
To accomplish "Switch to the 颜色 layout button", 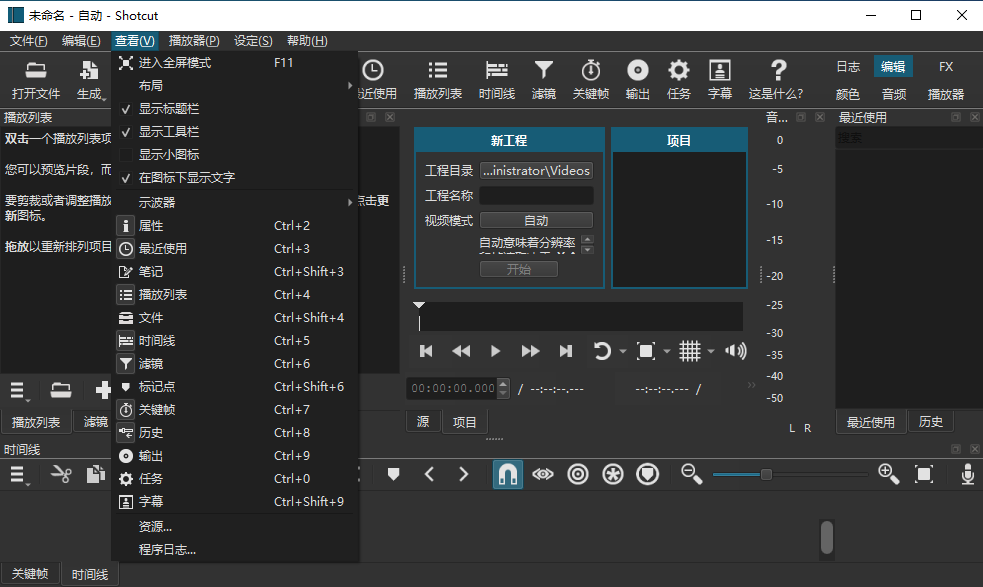I will pyautogui.click(x=848, y=94).
